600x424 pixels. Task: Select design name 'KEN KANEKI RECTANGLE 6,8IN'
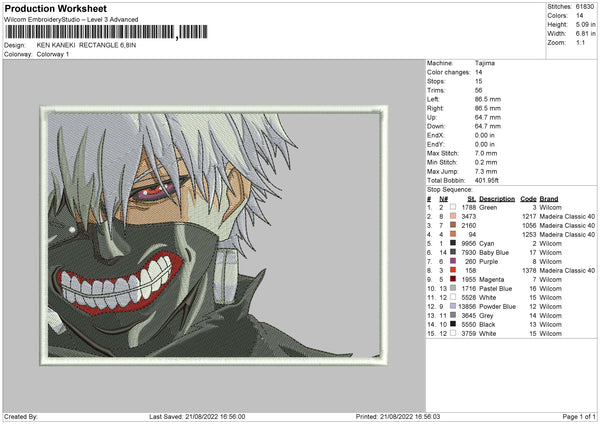pyautogui.click(x=86, y=45)
